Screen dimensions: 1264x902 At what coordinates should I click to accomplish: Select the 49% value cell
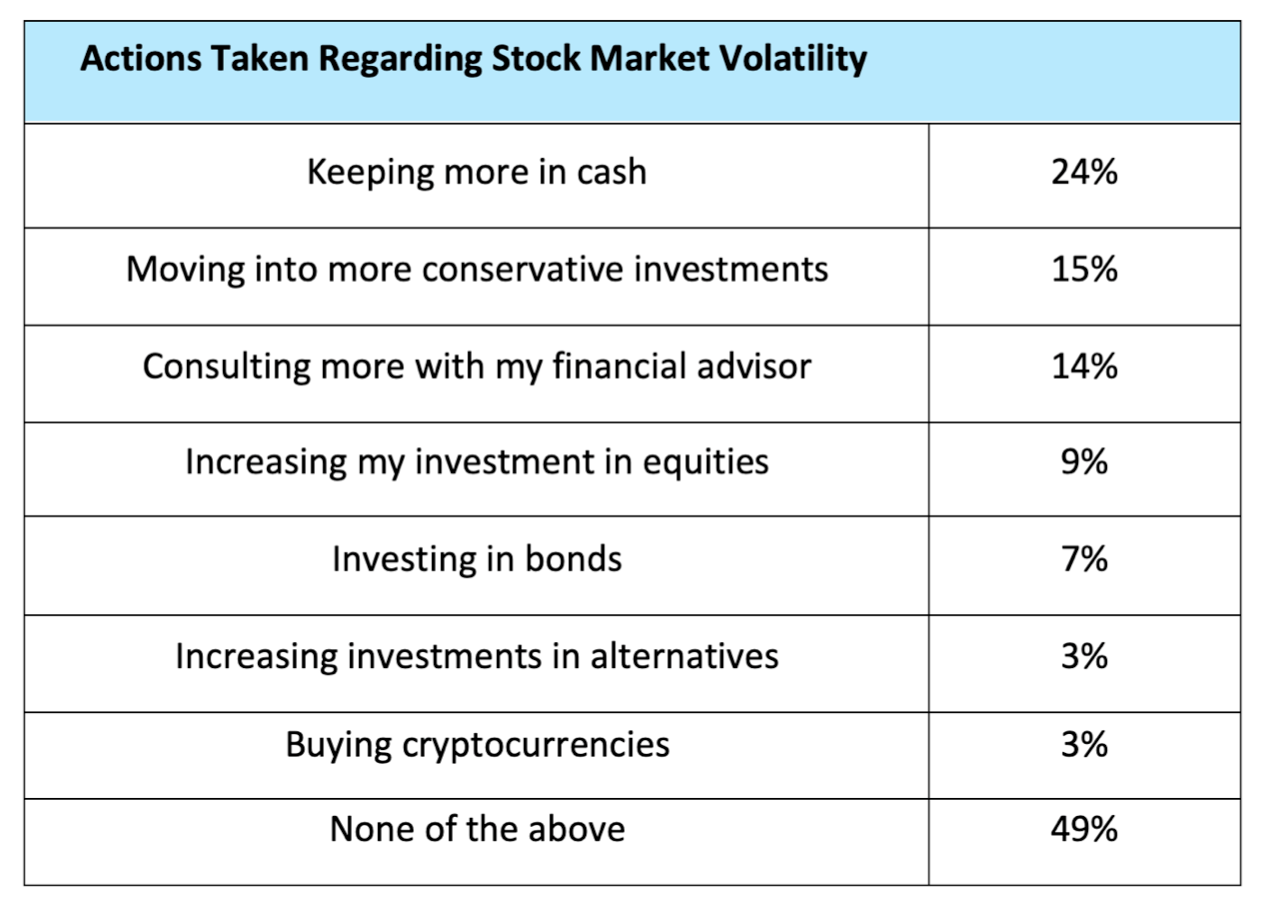click(x=1084, y=829)
